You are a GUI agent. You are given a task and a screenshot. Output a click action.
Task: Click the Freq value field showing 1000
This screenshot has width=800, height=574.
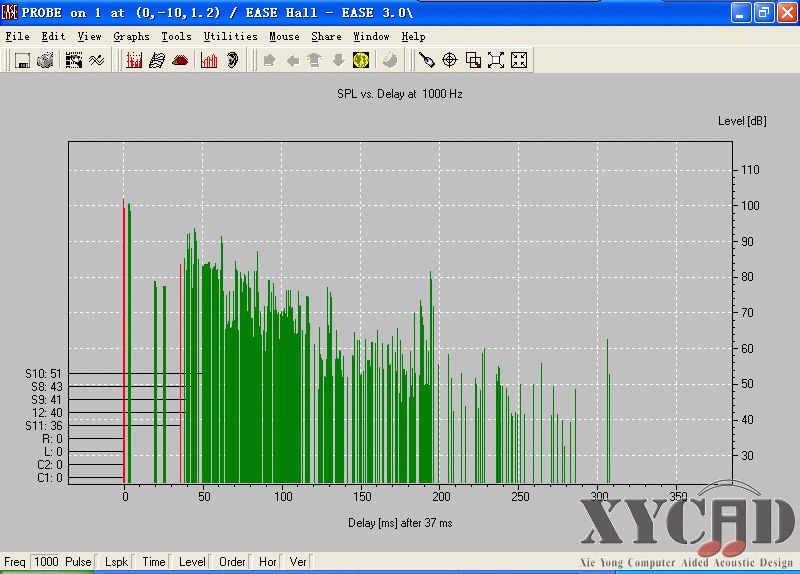point(45,562)
